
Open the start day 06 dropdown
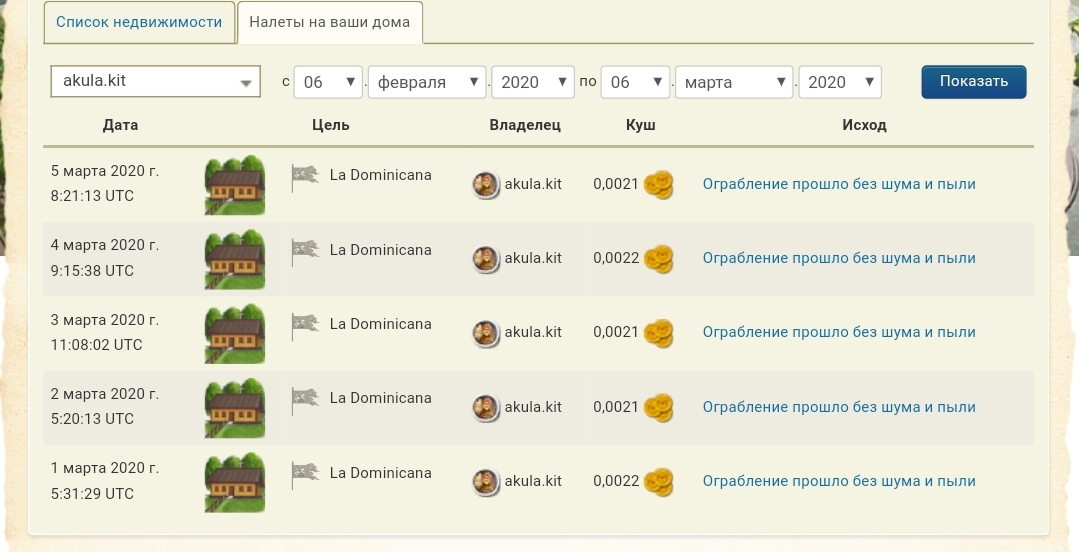328,82
